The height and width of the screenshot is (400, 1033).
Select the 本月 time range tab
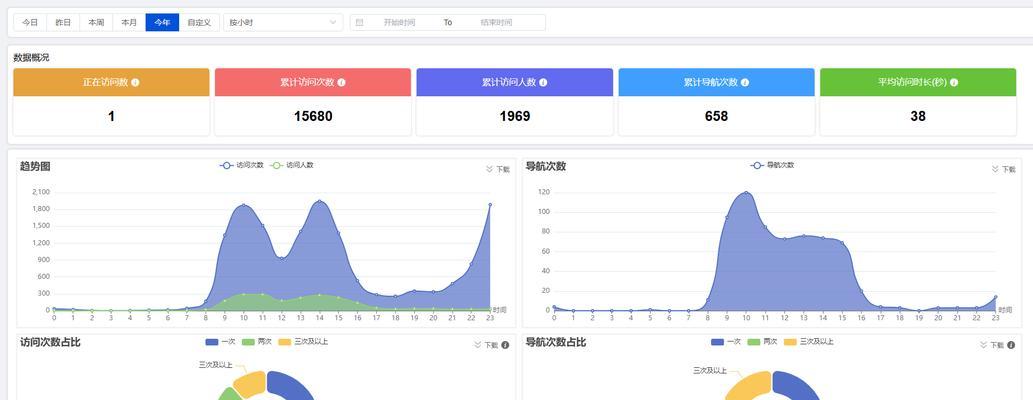(x=129, y=22)
